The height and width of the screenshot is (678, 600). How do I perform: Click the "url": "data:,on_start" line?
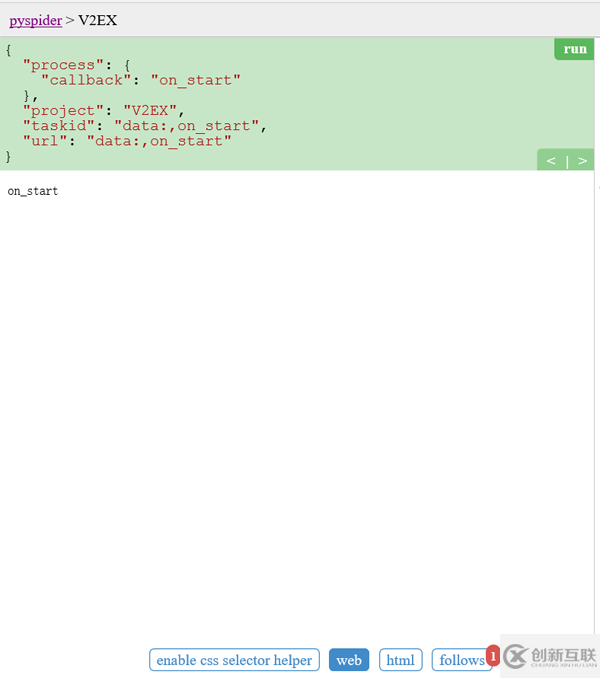(x=127, y=141)
